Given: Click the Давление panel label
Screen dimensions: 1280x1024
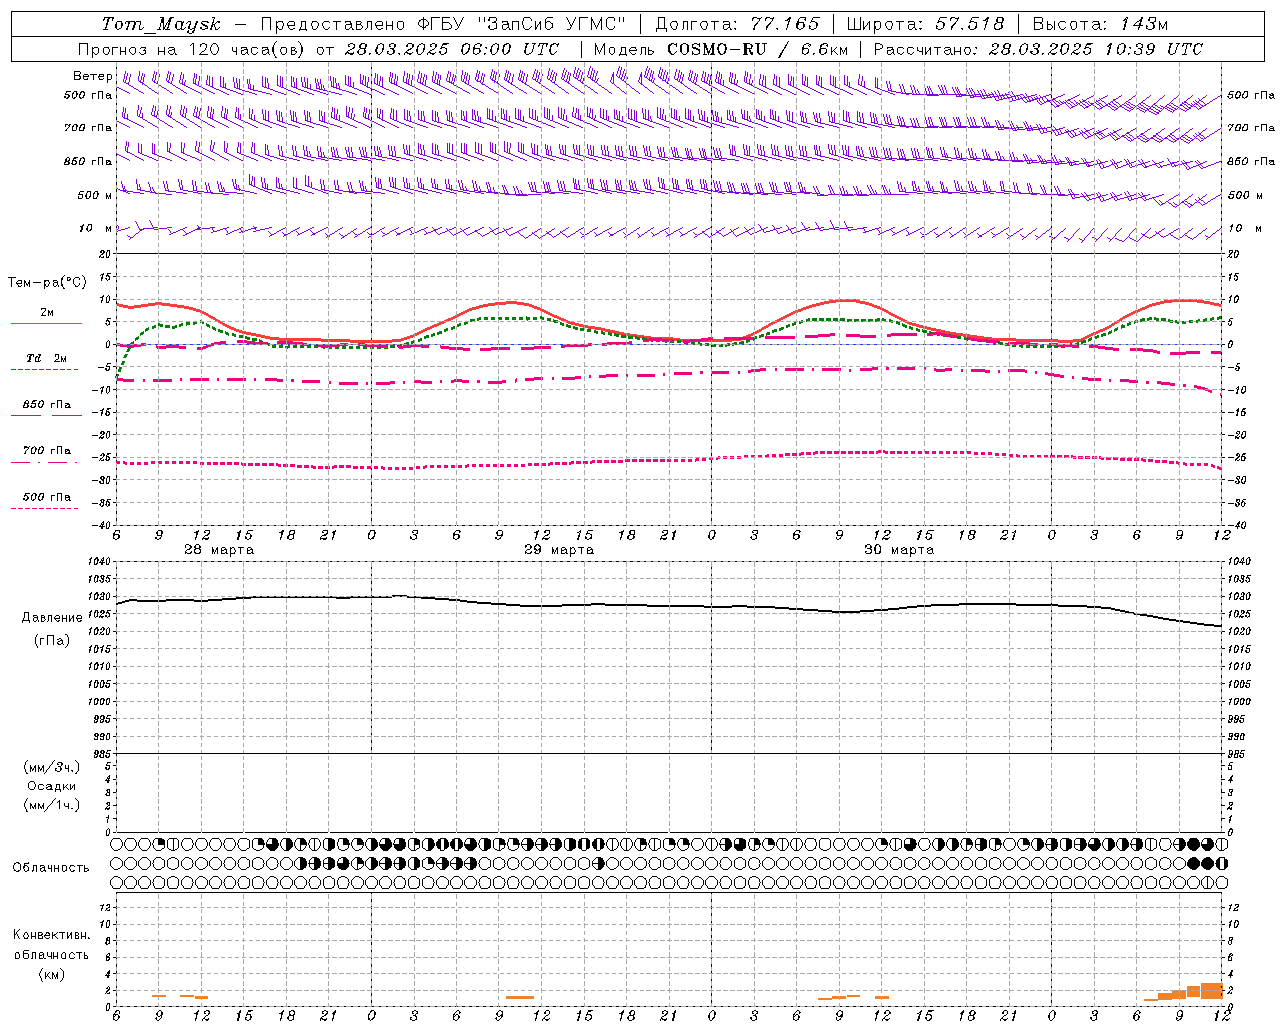Looking at the screenshot, I should [52, 618].
